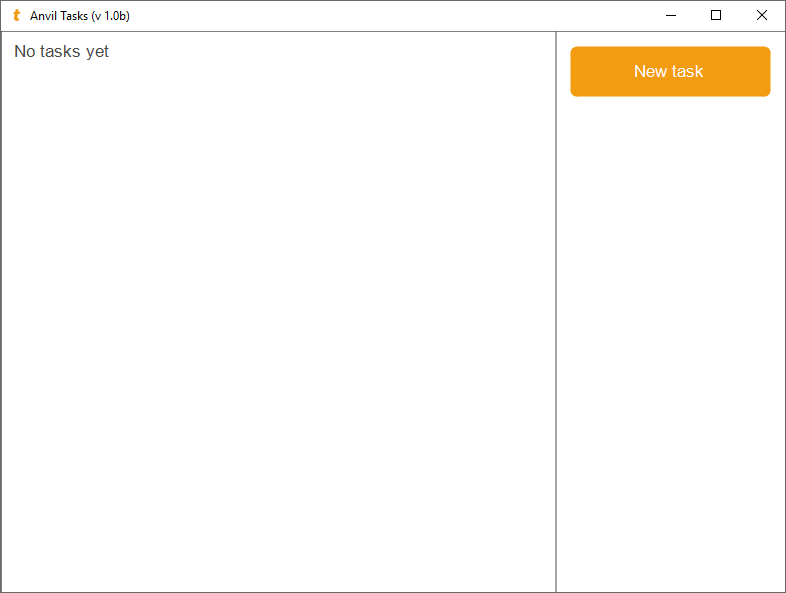Click the 'Anvil Tasks (v 1.0b)' title text
The height and width of the screenshot is (593, 786).
pos(80,16)
